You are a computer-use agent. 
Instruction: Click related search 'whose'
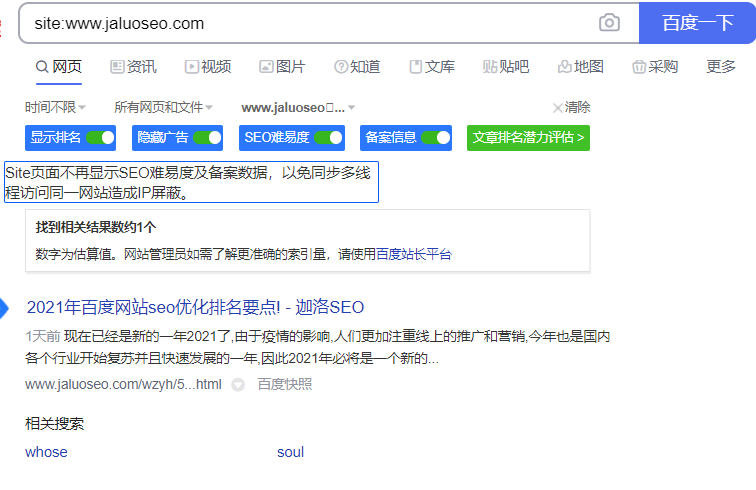pos(46,452)
